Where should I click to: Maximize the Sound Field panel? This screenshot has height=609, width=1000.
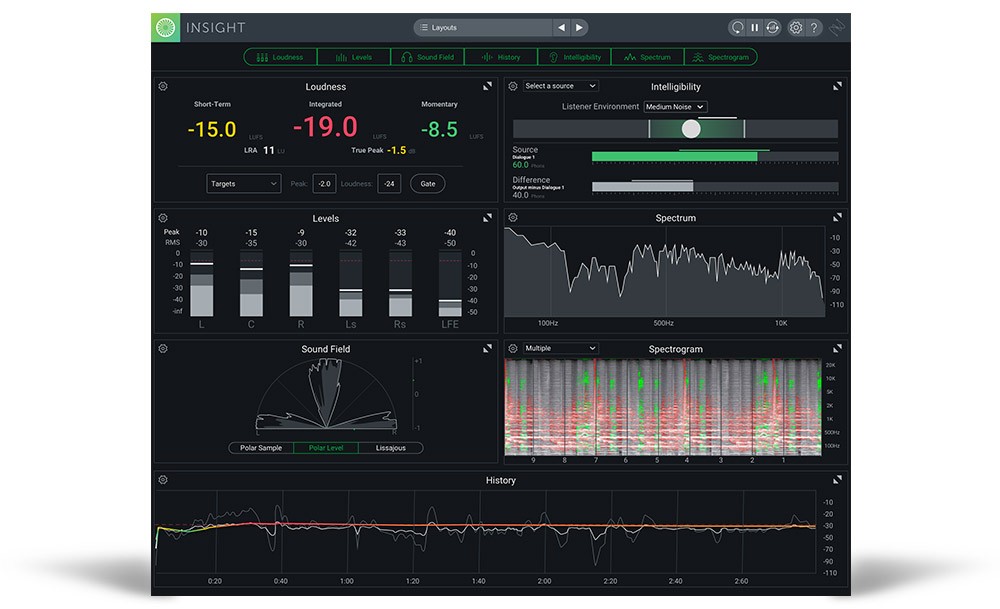tap(487, 349)
